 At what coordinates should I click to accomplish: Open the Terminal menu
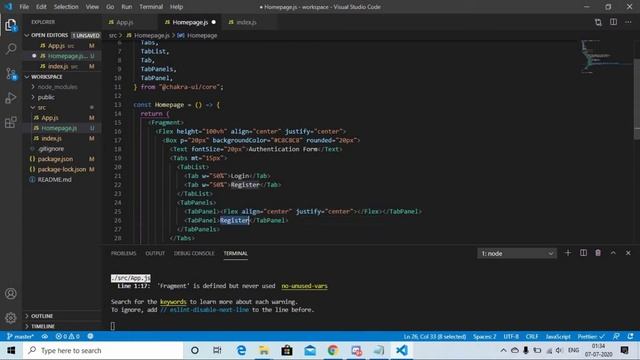tap(151, 7)
